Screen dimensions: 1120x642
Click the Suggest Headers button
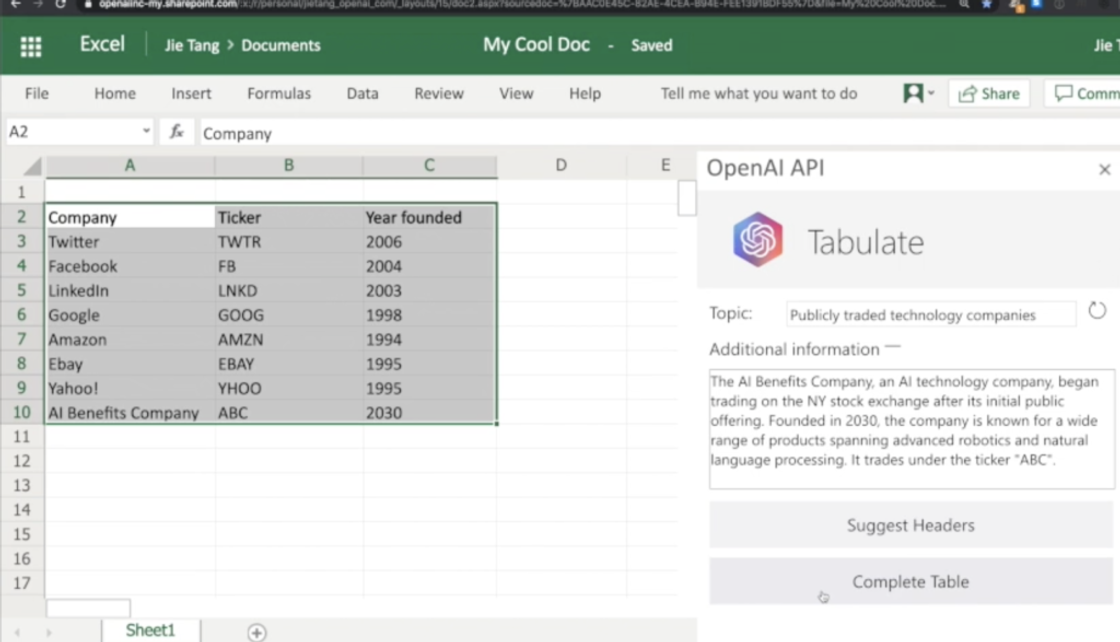pos(910,525)
